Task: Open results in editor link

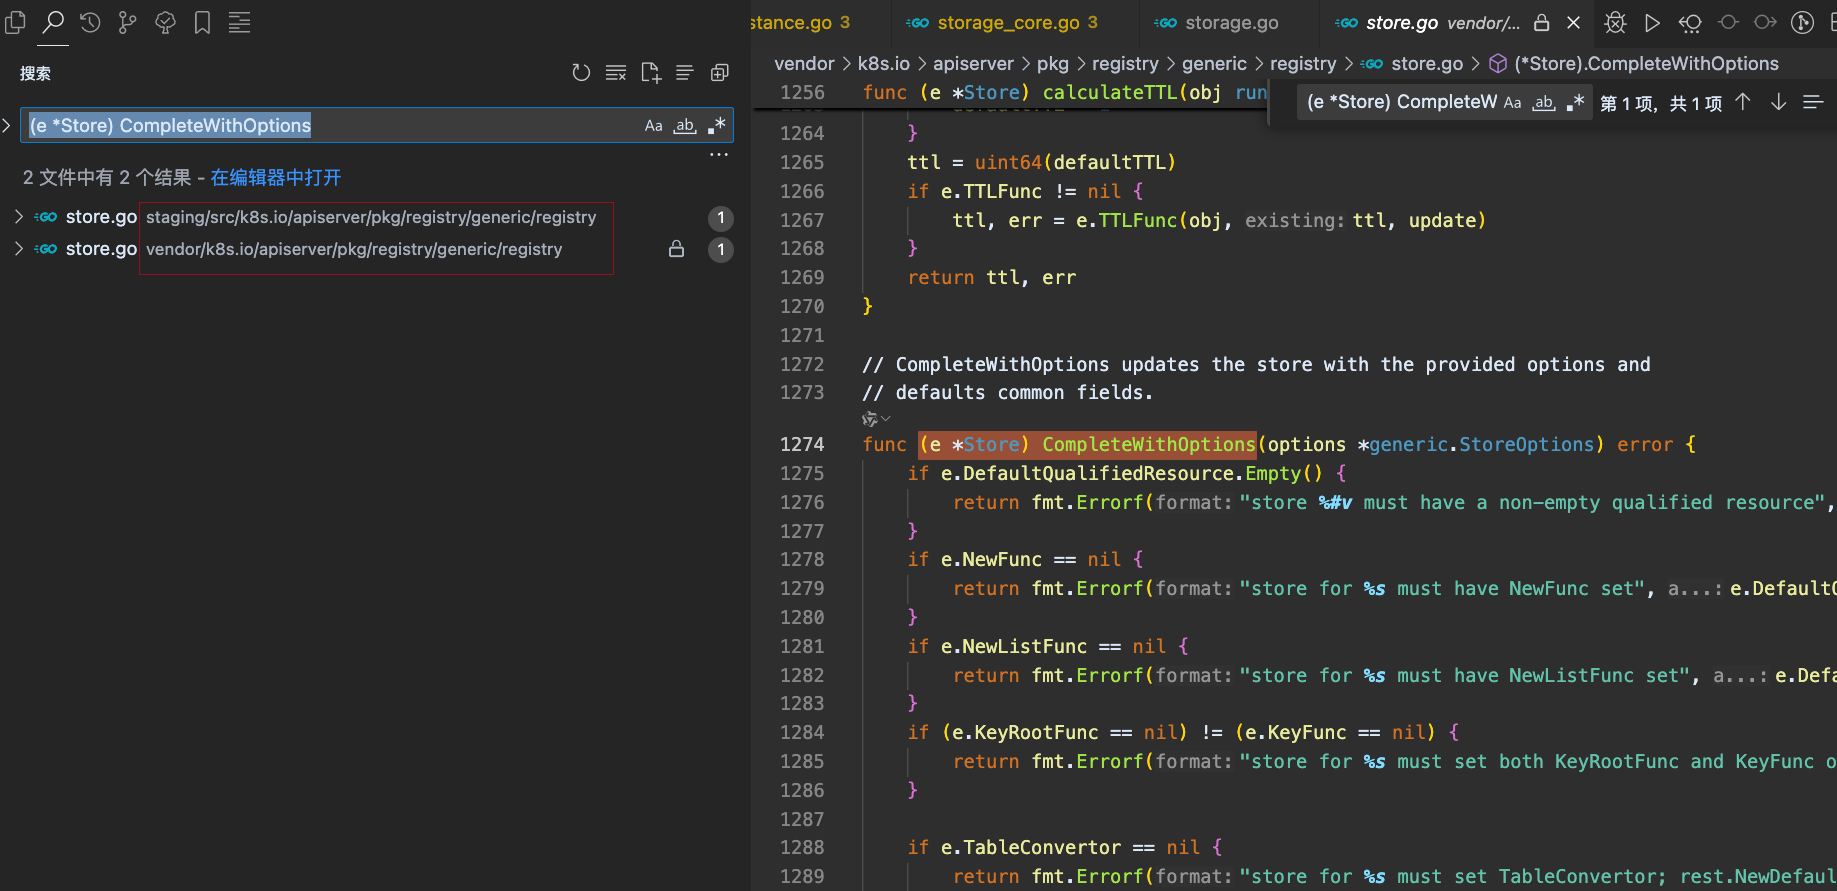Action: tap(276, 177)
